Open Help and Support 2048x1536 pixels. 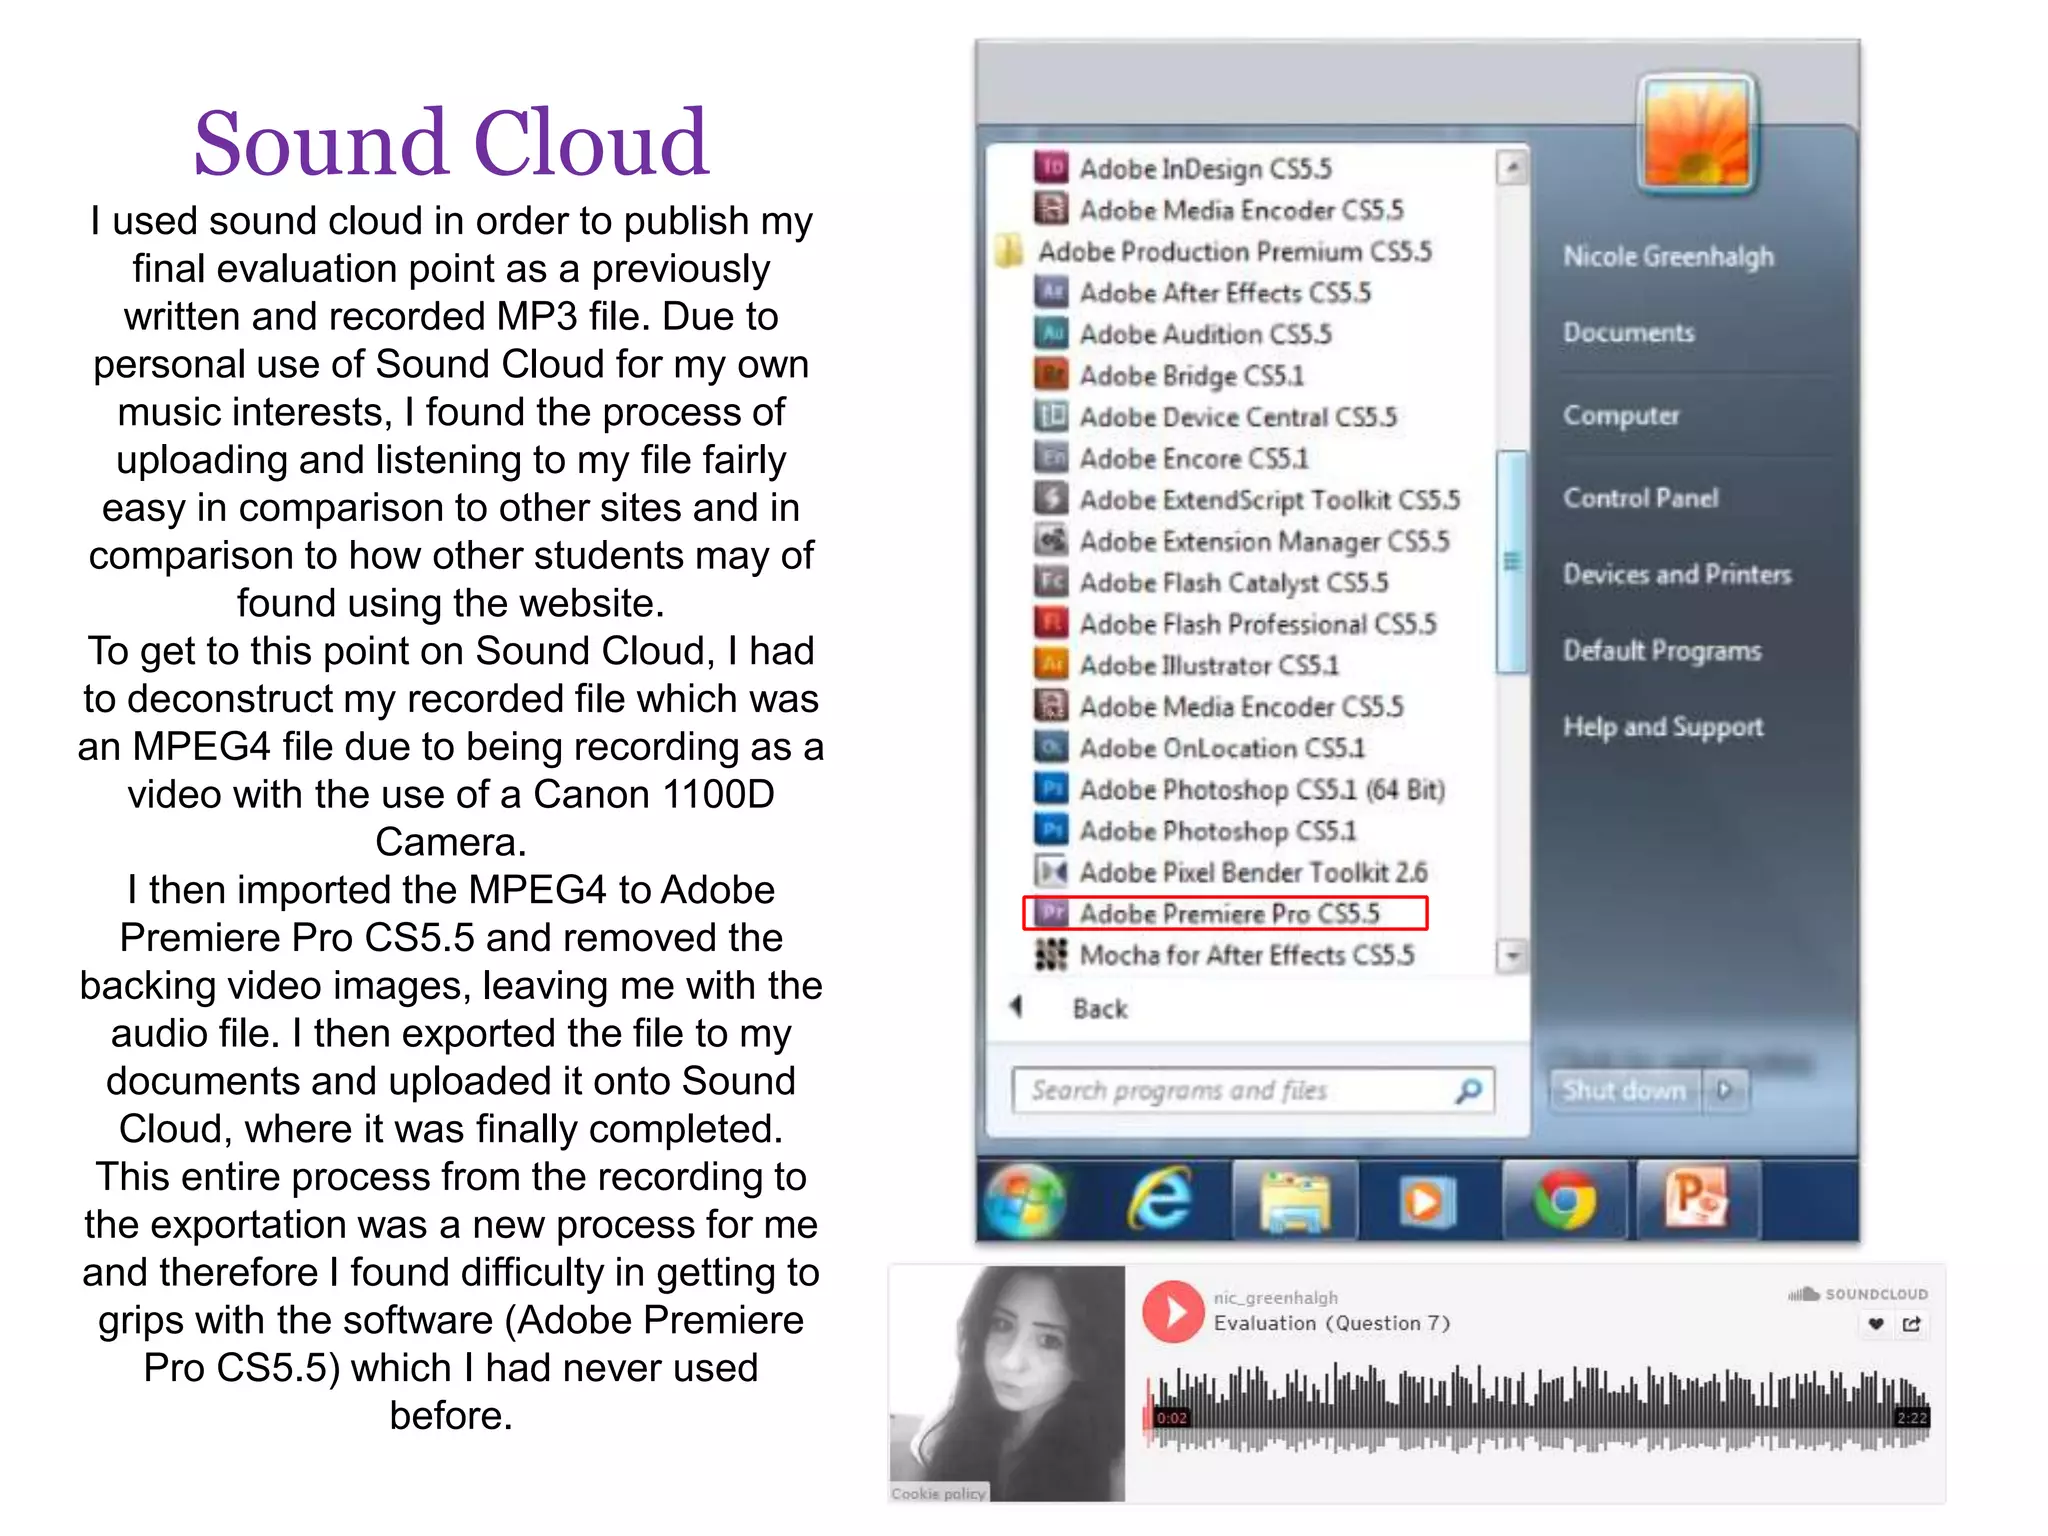click(x=1663, y=727)
